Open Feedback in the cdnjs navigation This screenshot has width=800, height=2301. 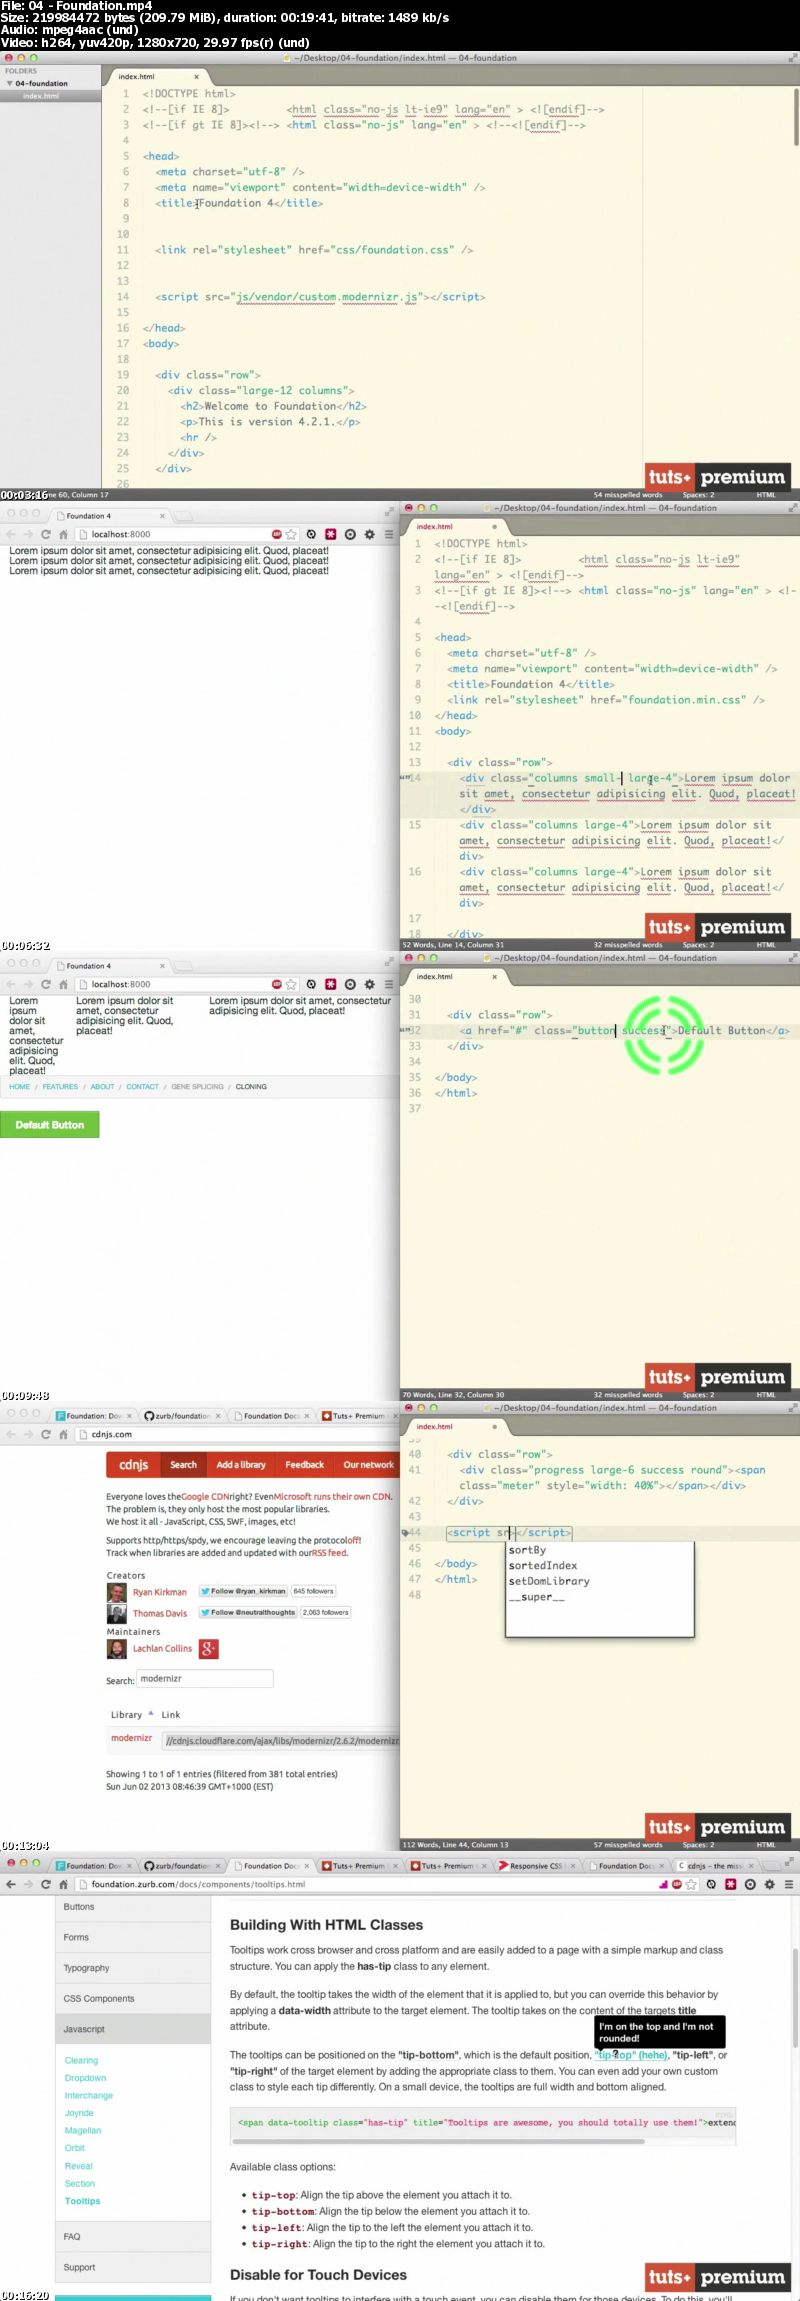(305, 1465)
